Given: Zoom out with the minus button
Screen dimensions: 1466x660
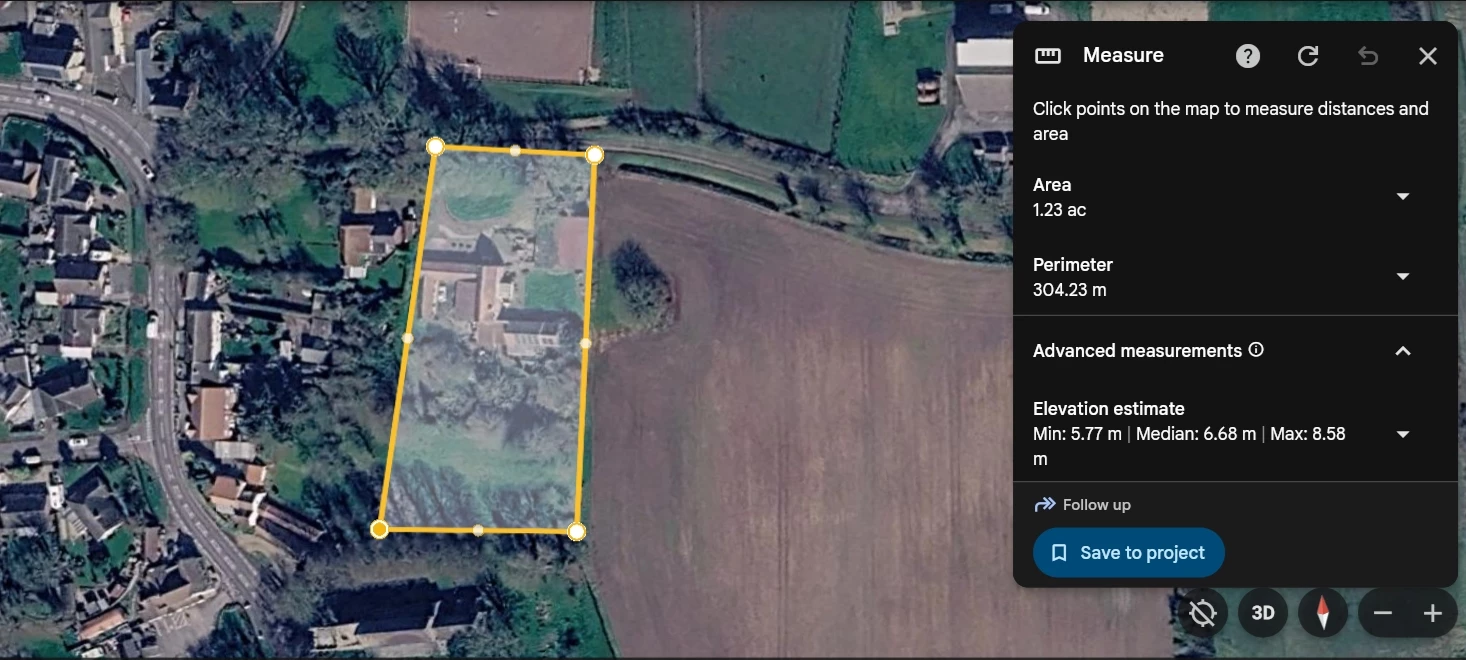Looking at the screenshot, I should coord(1383,613).
